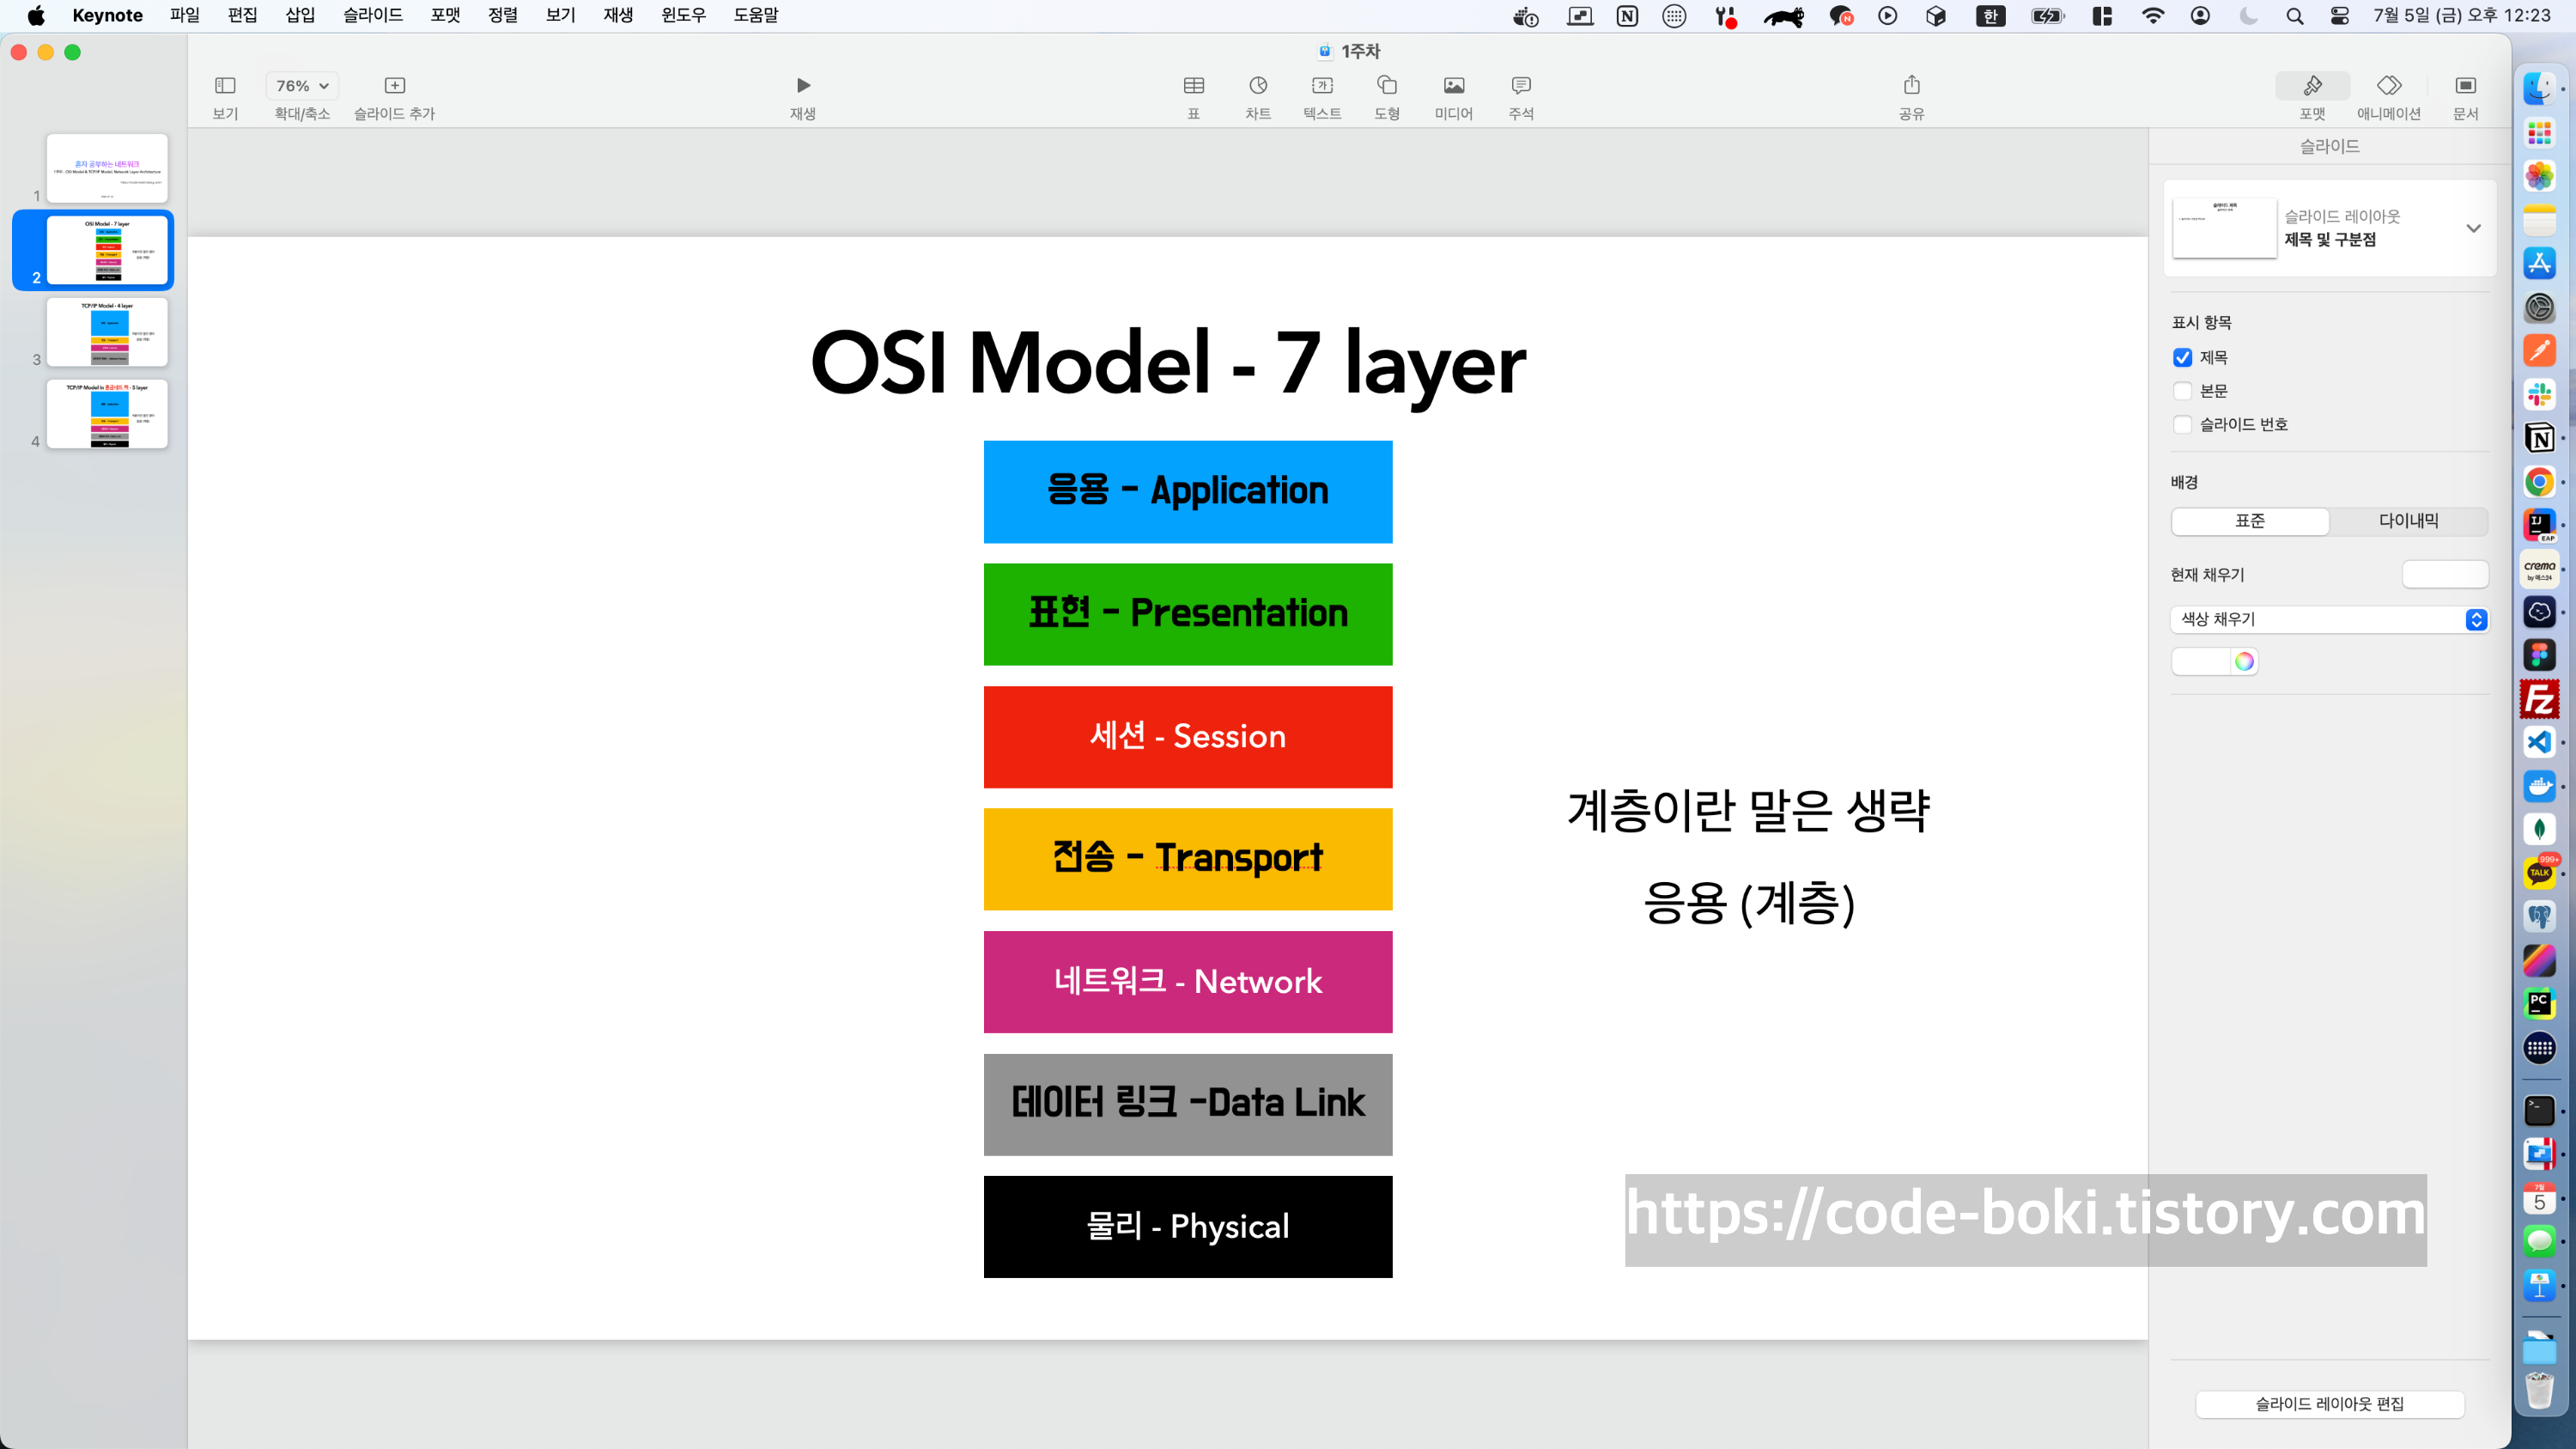Viewport: 2576px width, 1449px height.
Task: Open the color wheel picker
Action: click(x=2244, y=661)
